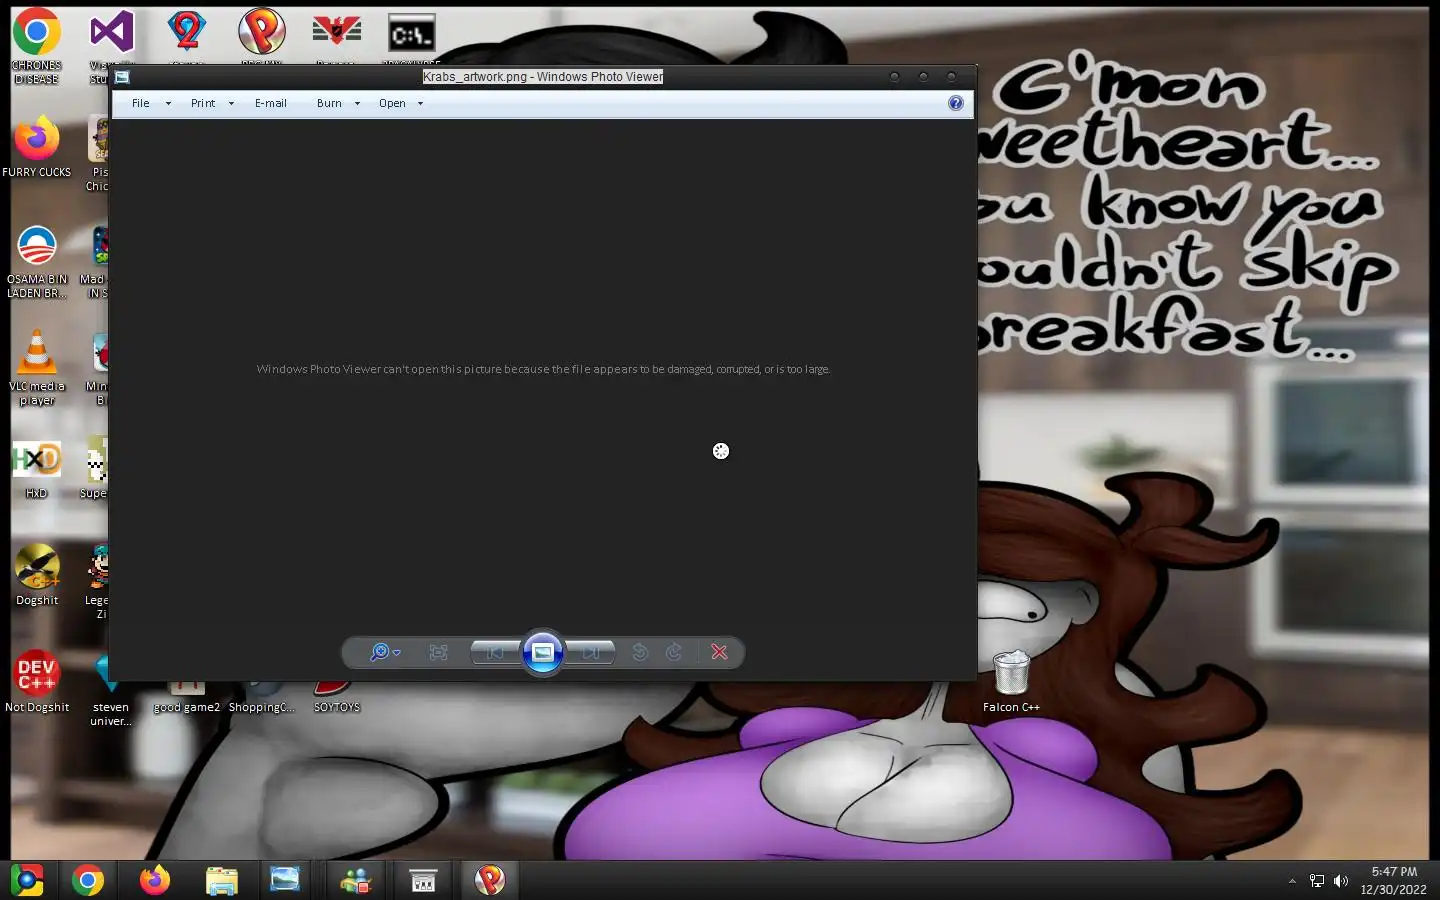Go to the previous picture
Viewport: 1440px width, 900px height.
pyautogui.click(x=495, y=652)
